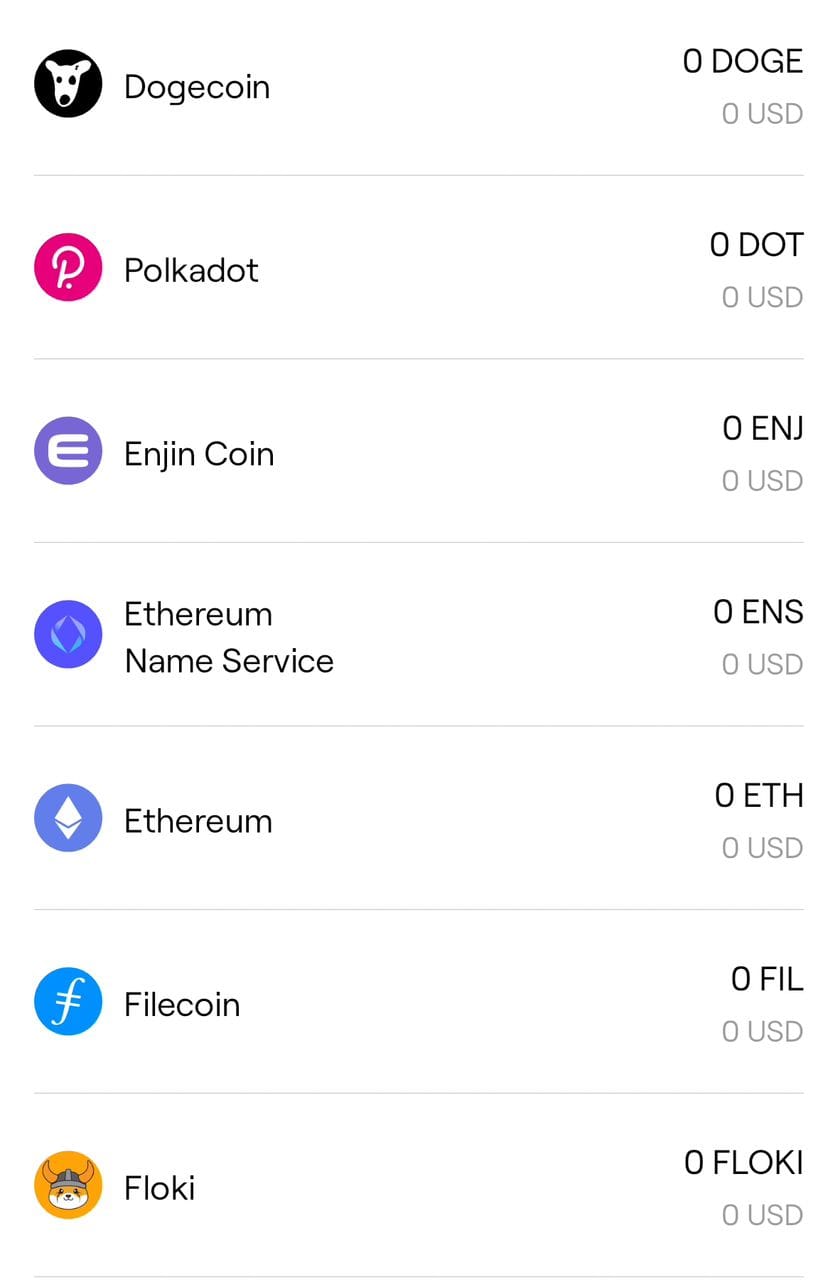Viewport: 838px width, 1280px height.
Task: Tap the 0 DOT balance amount
Action: click(x=756, y=245)
